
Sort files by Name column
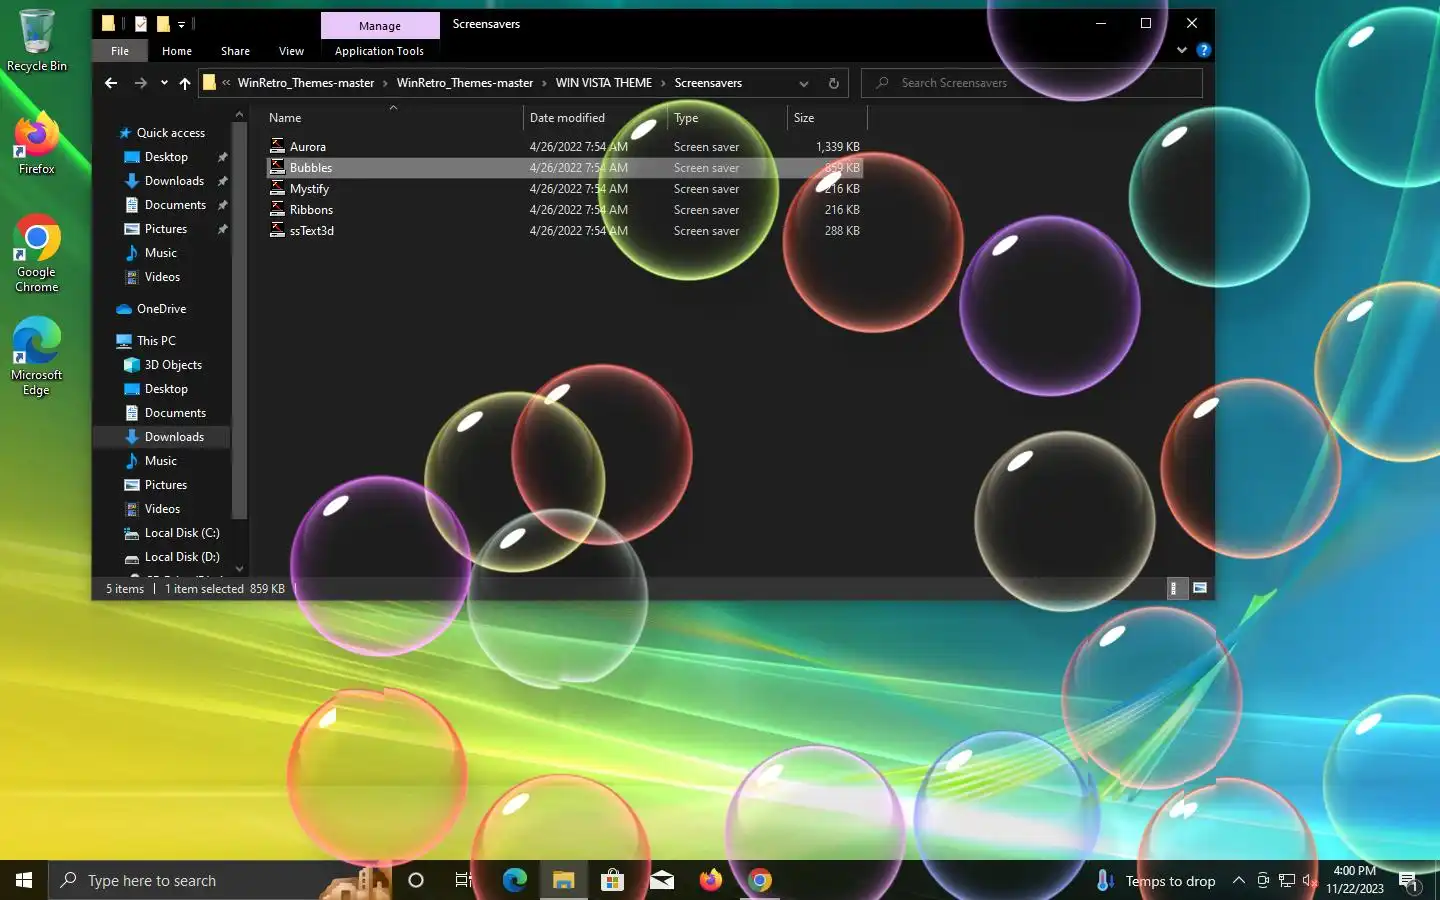[x=394, y=118]
